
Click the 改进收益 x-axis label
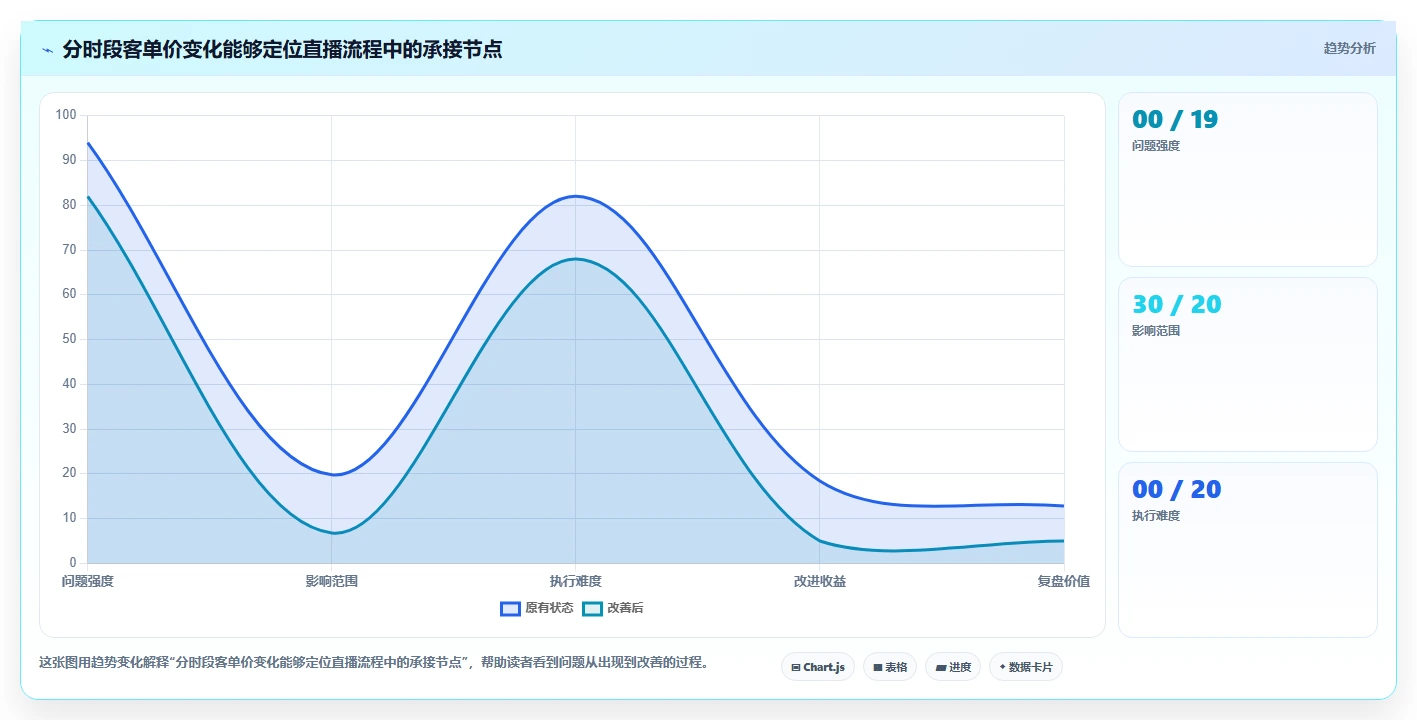click(x=820, y=581)
